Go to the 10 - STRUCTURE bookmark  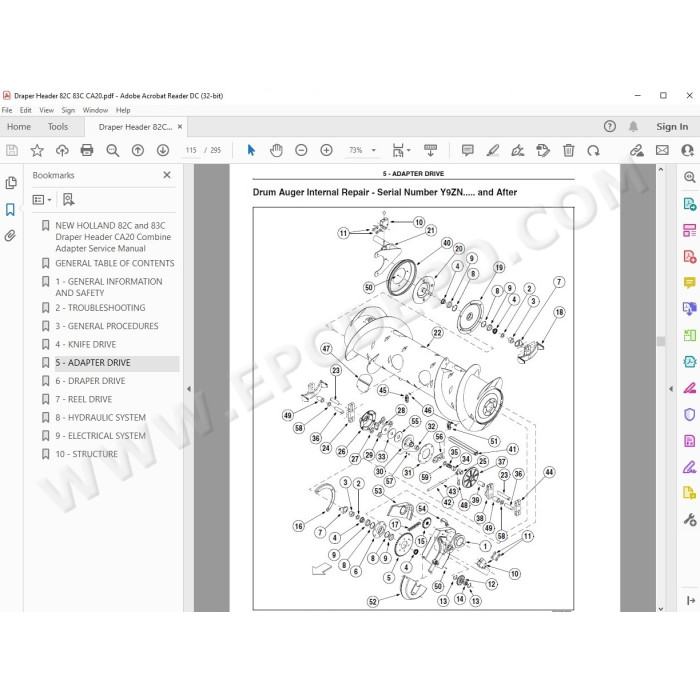(x=87, y=454)
